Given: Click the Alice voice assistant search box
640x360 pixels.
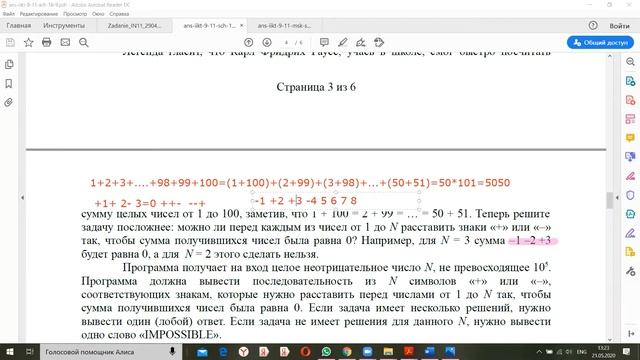Looking at the screenshot, I should [x=111, y=351].
